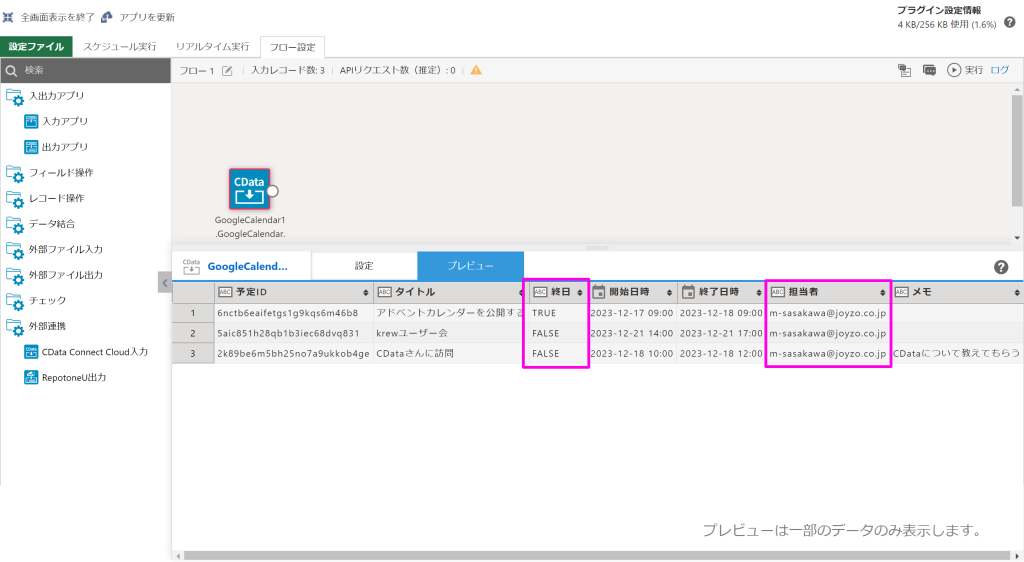Expand the フィールド操作 category
1024x562 pixels.
click(x=50, y=173)
